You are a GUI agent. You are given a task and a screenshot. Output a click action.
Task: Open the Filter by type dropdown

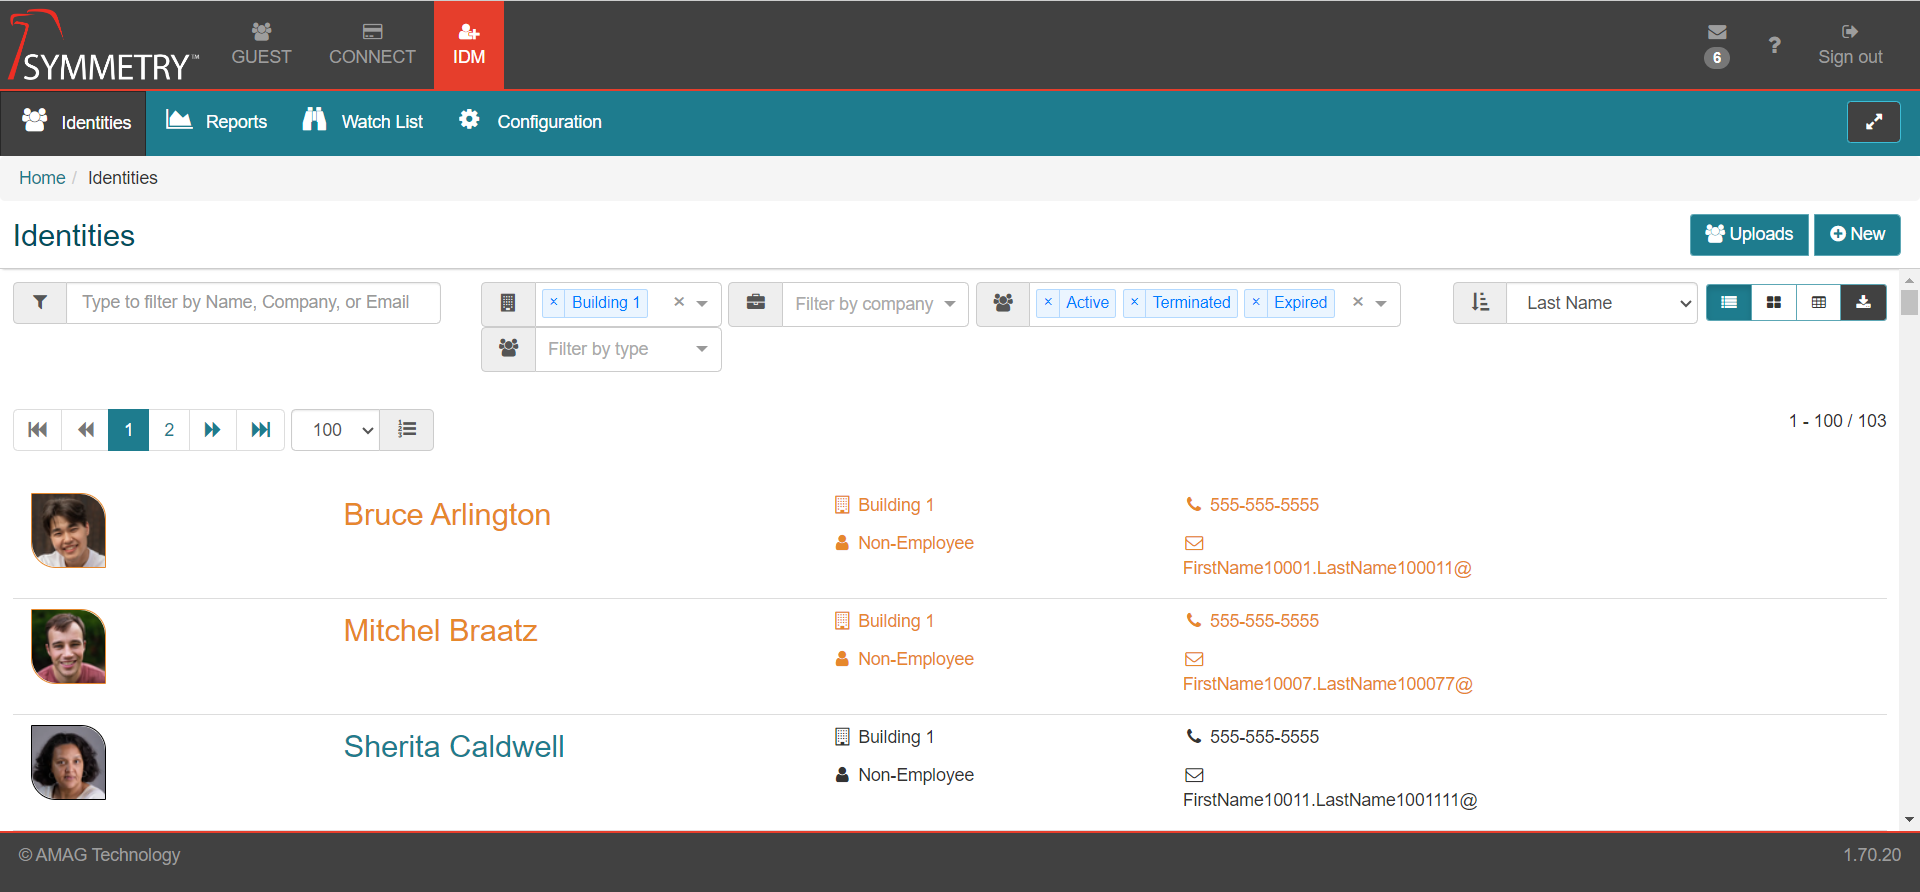click(627, 349)
